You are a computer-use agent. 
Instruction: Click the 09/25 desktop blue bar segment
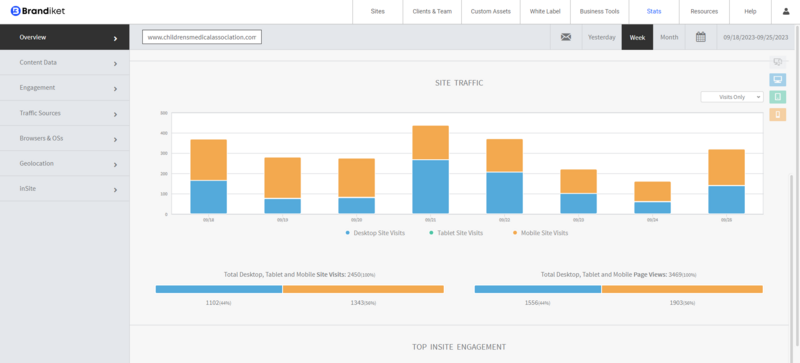click(727, 200)
